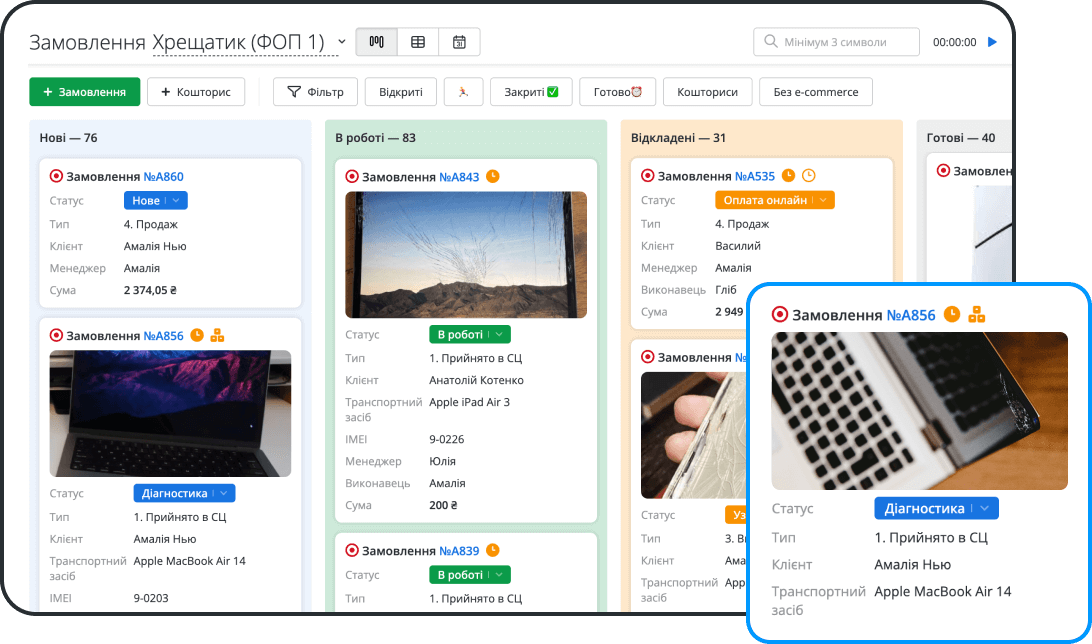
Task: Switch to kanban board view
Action: tap(377, 42)
